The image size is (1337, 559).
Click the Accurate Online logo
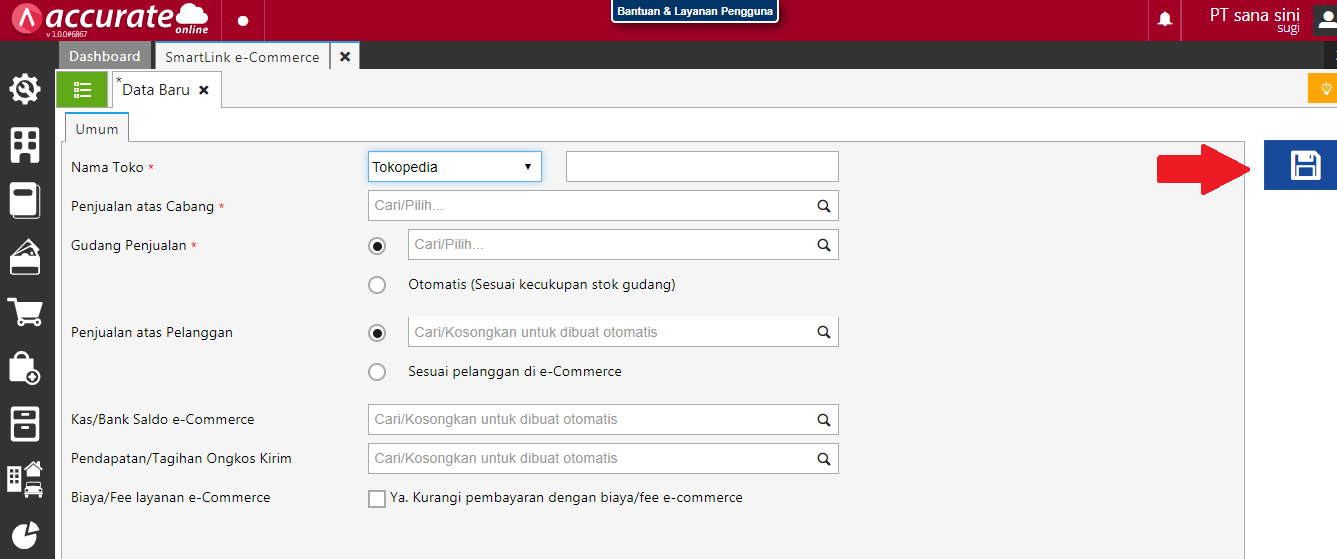(112, 19)
